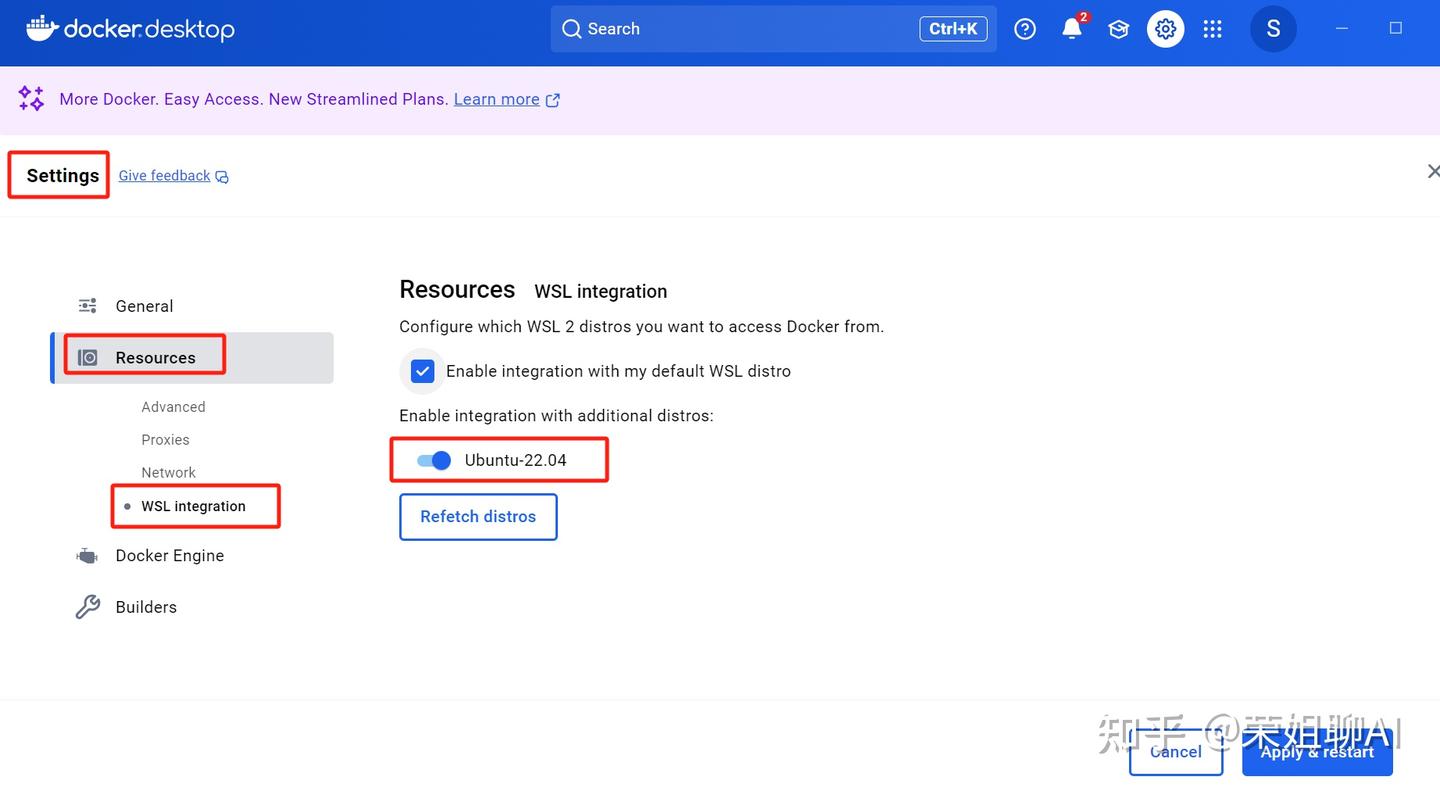Click the General sliders icon
Viewport: 1440px width, 791px height.
(88, 306)
